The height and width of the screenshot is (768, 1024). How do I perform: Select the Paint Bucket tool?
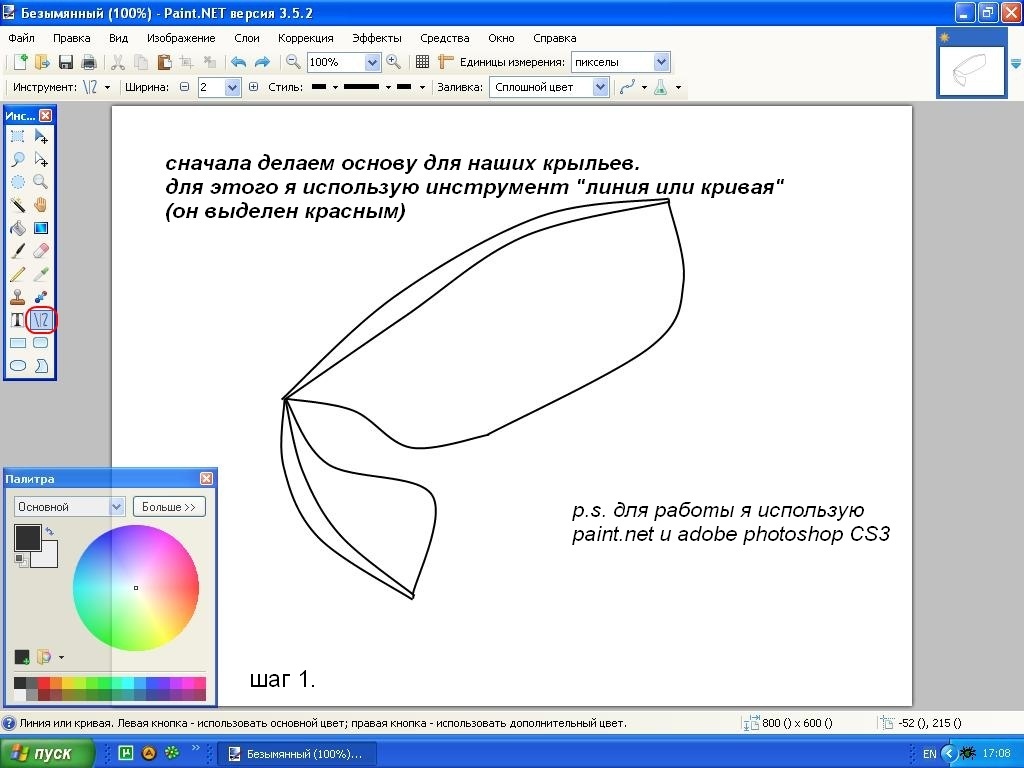point(17,227)
